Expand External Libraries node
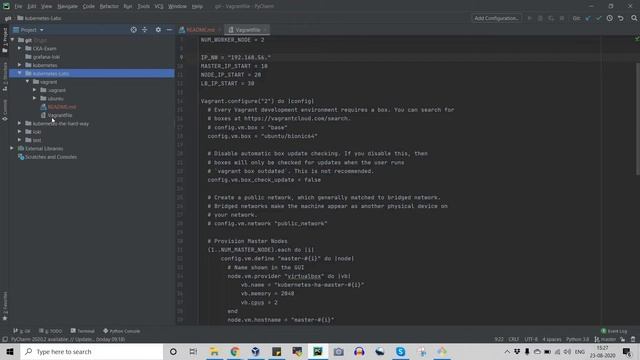Screen dimensions: 640x360 [x=11, y=148]
